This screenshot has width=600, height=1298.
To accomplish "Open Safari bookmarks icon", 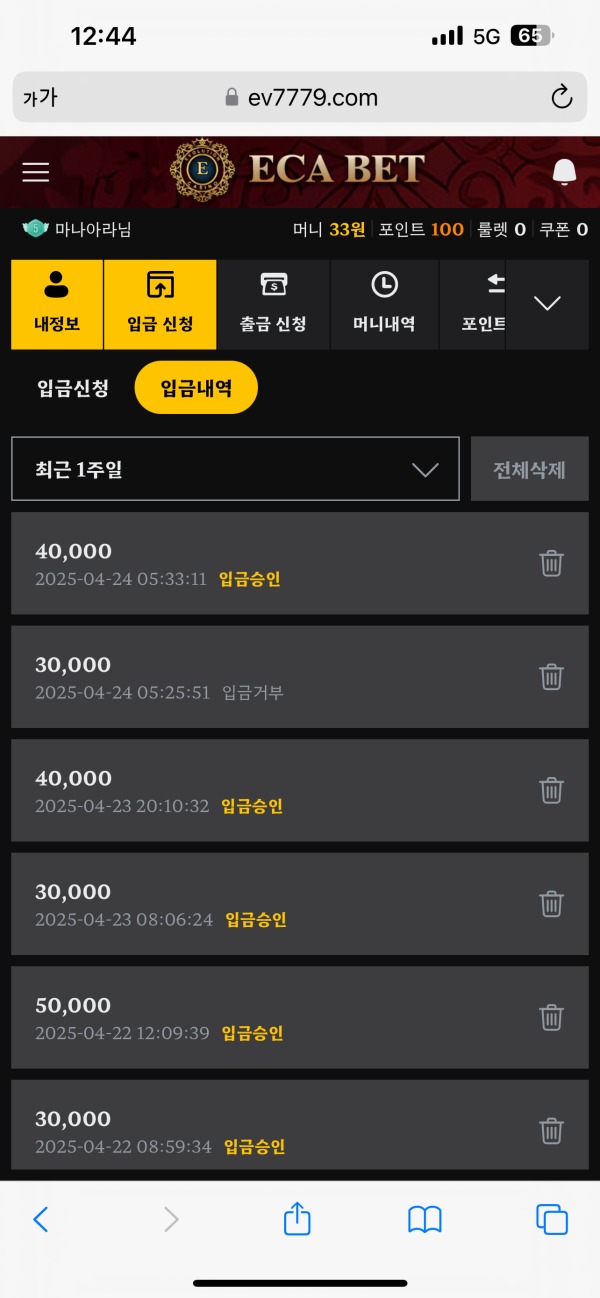I will [x=423, y=1220].
